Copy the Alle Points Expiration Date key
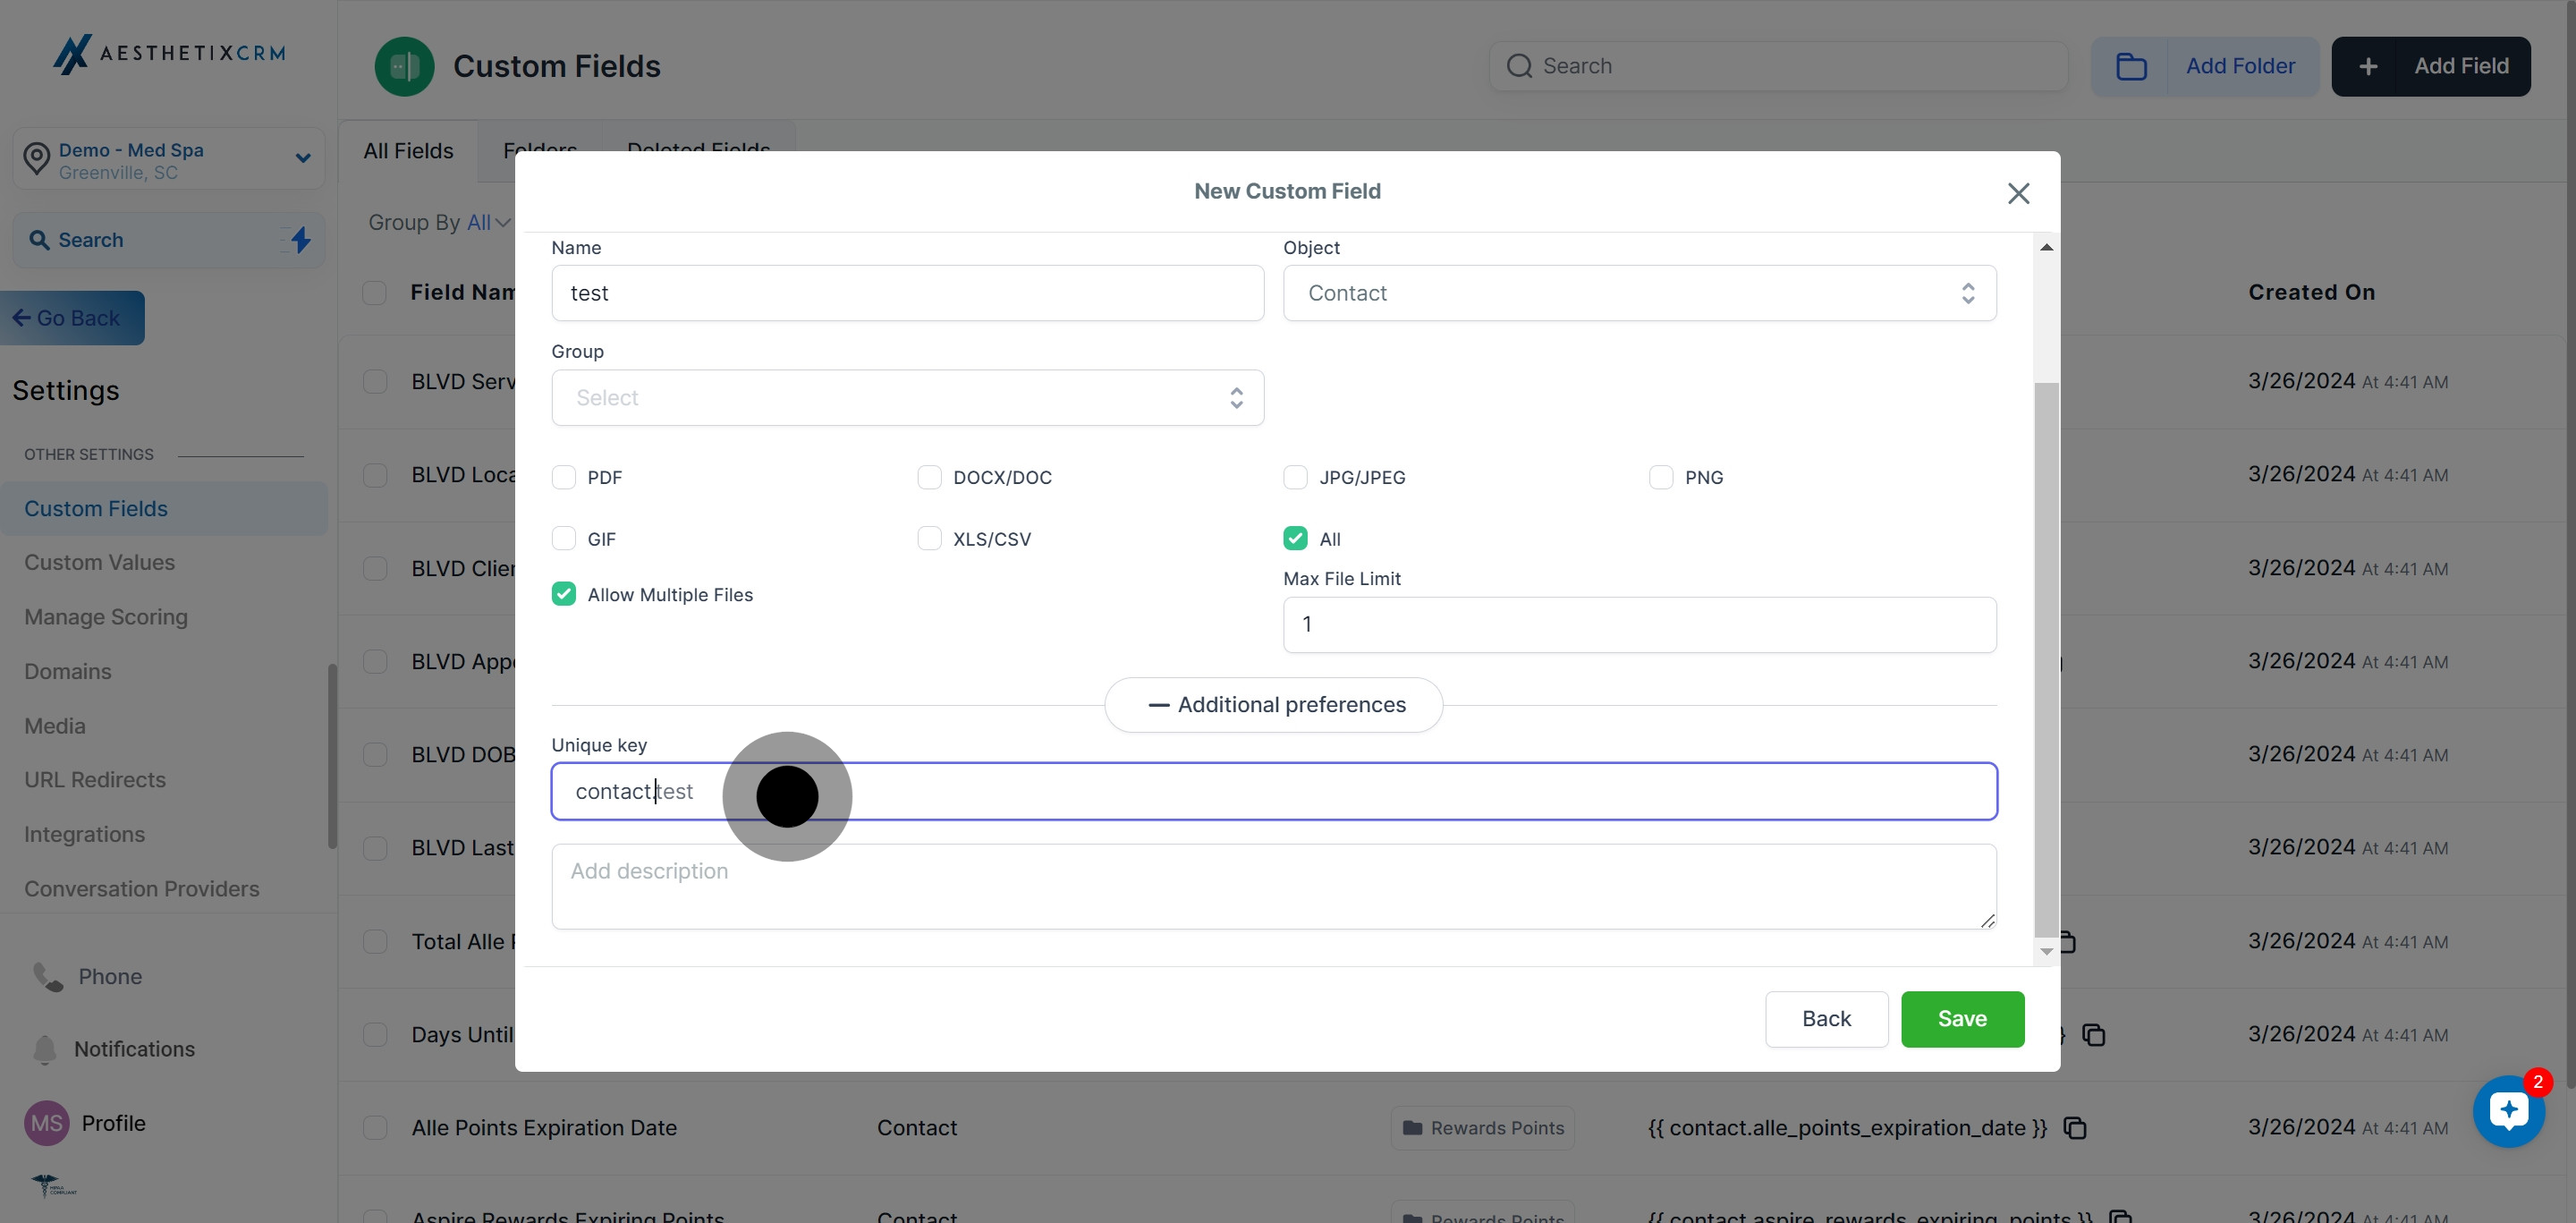2576x1223 pixels. tap(2075, 1128)
